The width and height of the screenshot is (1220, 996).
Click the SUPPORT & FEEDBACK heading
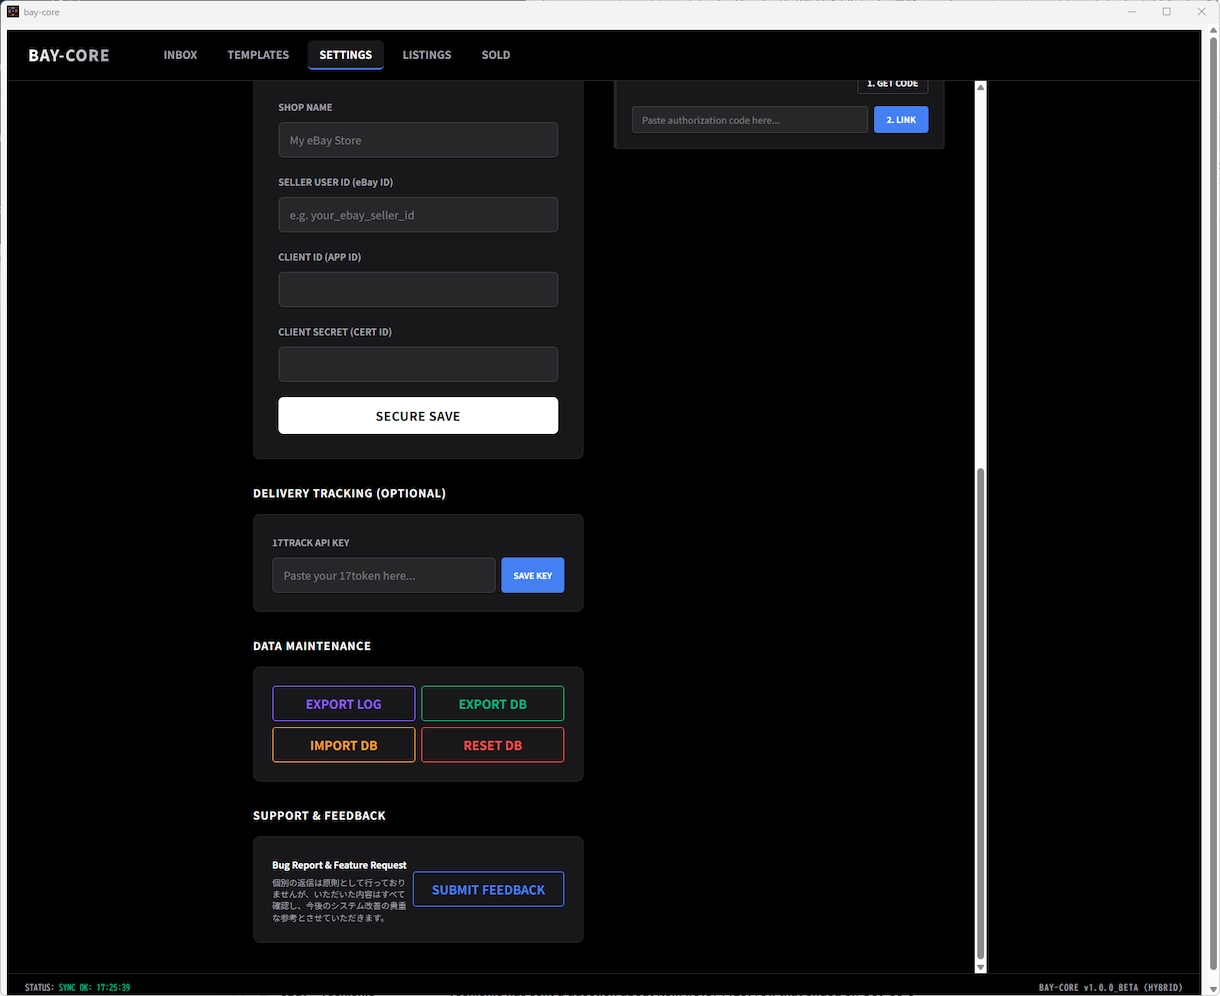click(x=319, y=816)
